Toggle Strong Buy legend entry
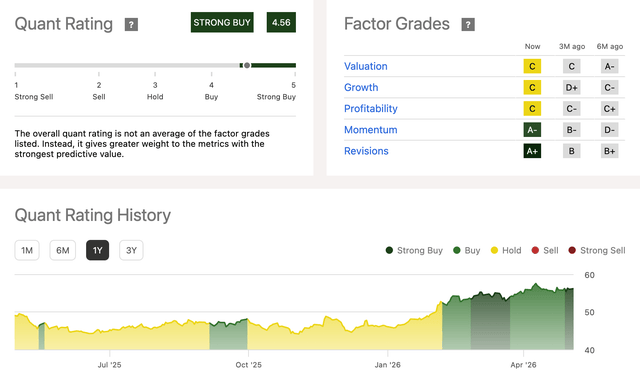The width and height of the screenshot is (640, 382). pos(414,250)
